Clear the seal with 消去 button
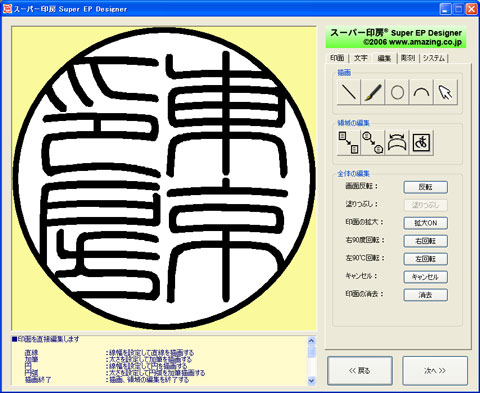Viewport: 480px width, 393px height. click(x=425, y=295)
